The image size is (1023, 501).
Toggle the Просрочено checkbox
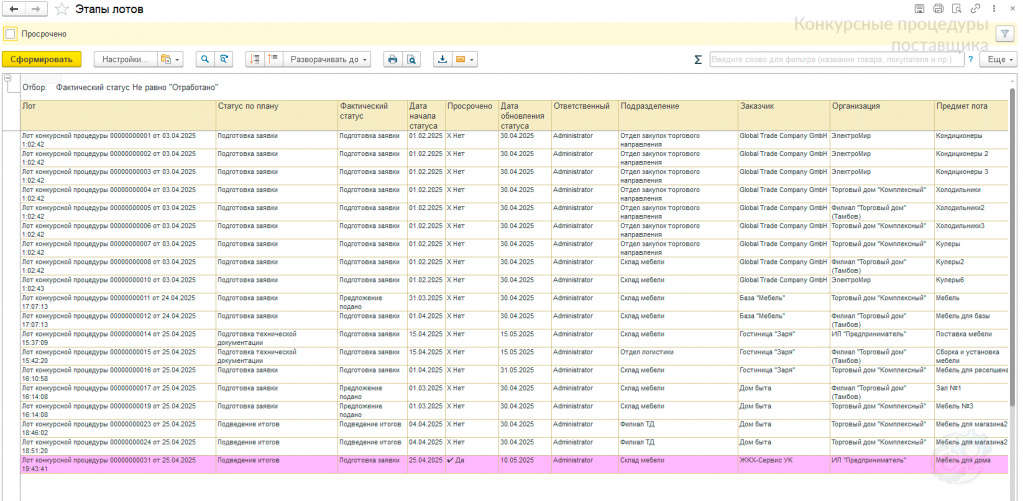10,34
